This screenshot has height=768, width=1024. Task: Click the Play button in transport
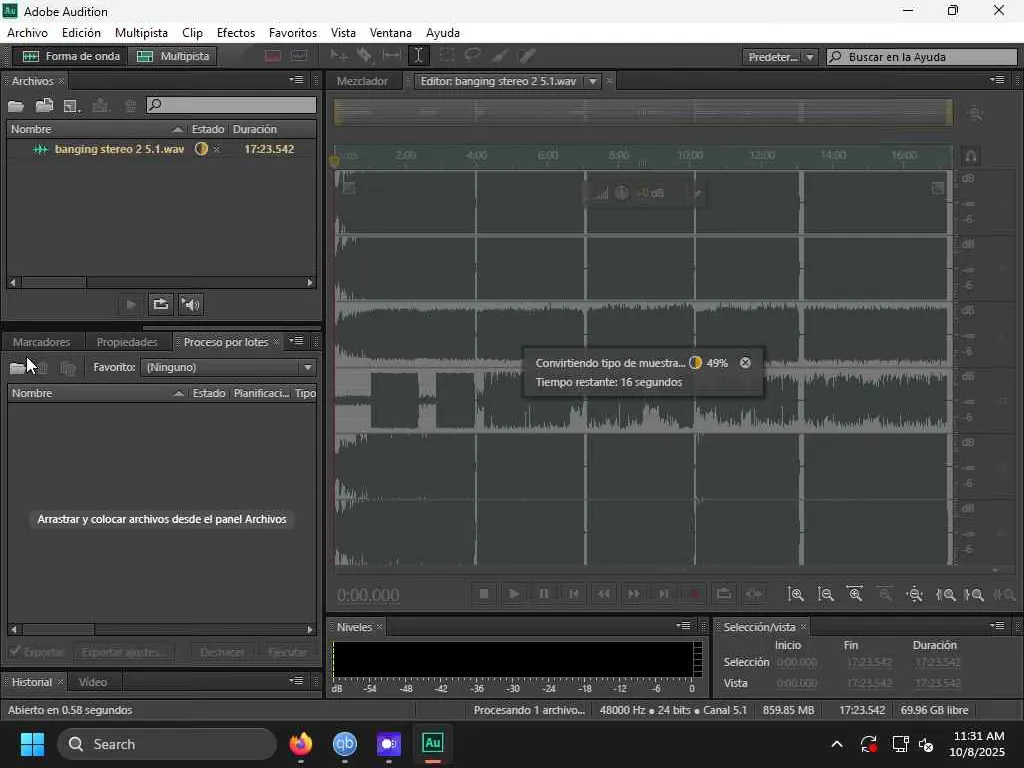coord(514,594)
